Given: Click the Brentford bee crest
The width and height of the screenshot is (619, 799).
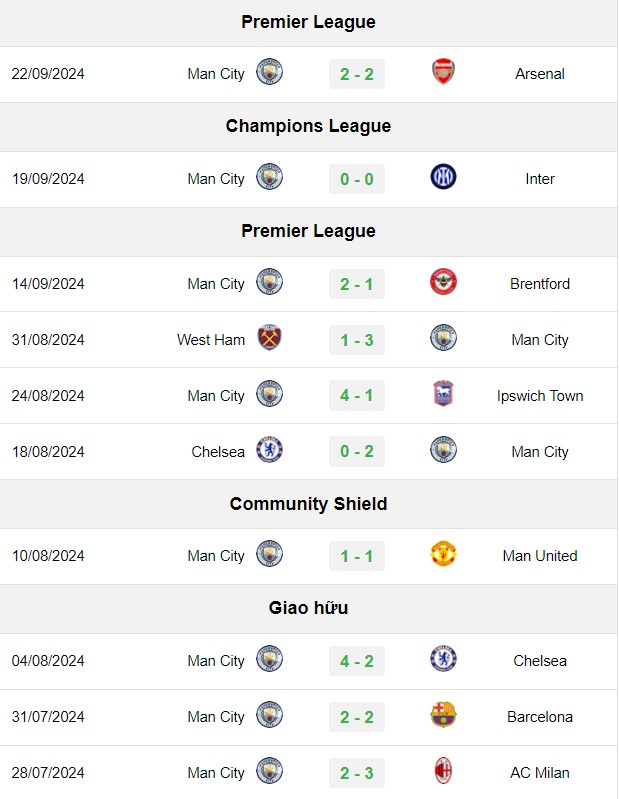Looking at the screenshot, I should (x=443, y=282).
